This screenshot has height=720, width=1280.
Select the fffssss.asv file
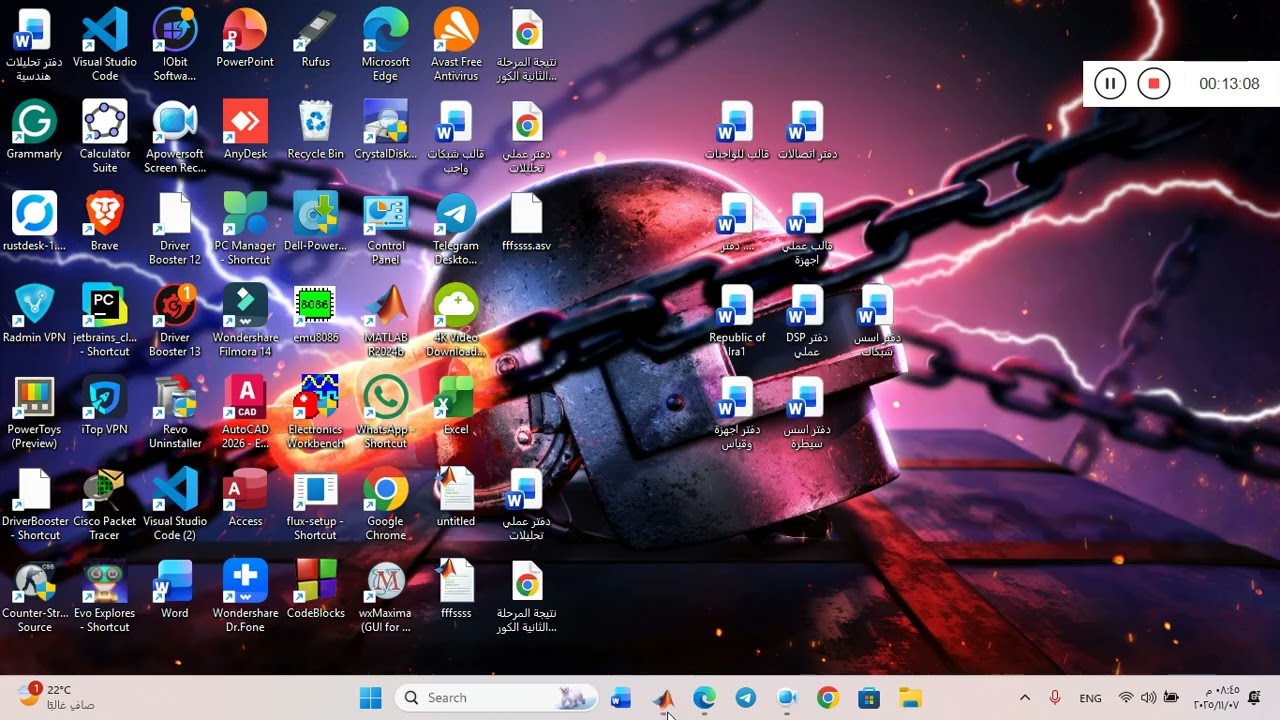pyautogui.click(x=526, y=223)
